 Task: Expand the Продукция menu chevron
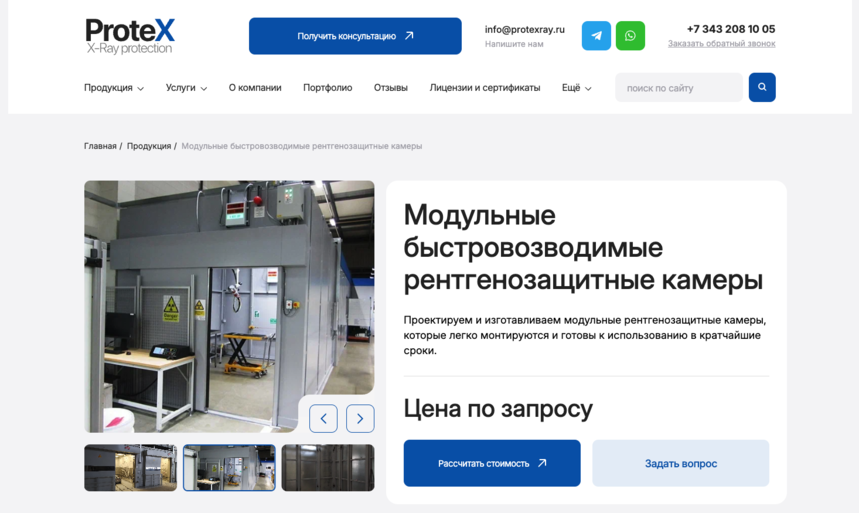[141, 88]
